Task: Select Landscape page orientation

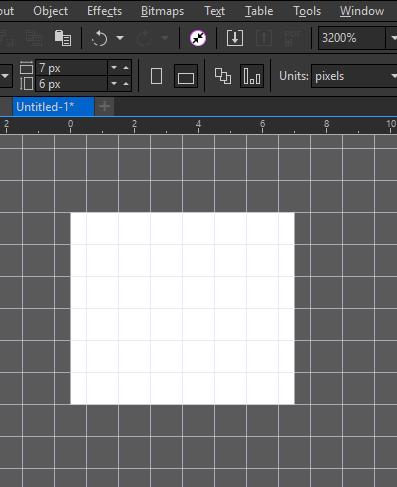Action: point(186,76)
